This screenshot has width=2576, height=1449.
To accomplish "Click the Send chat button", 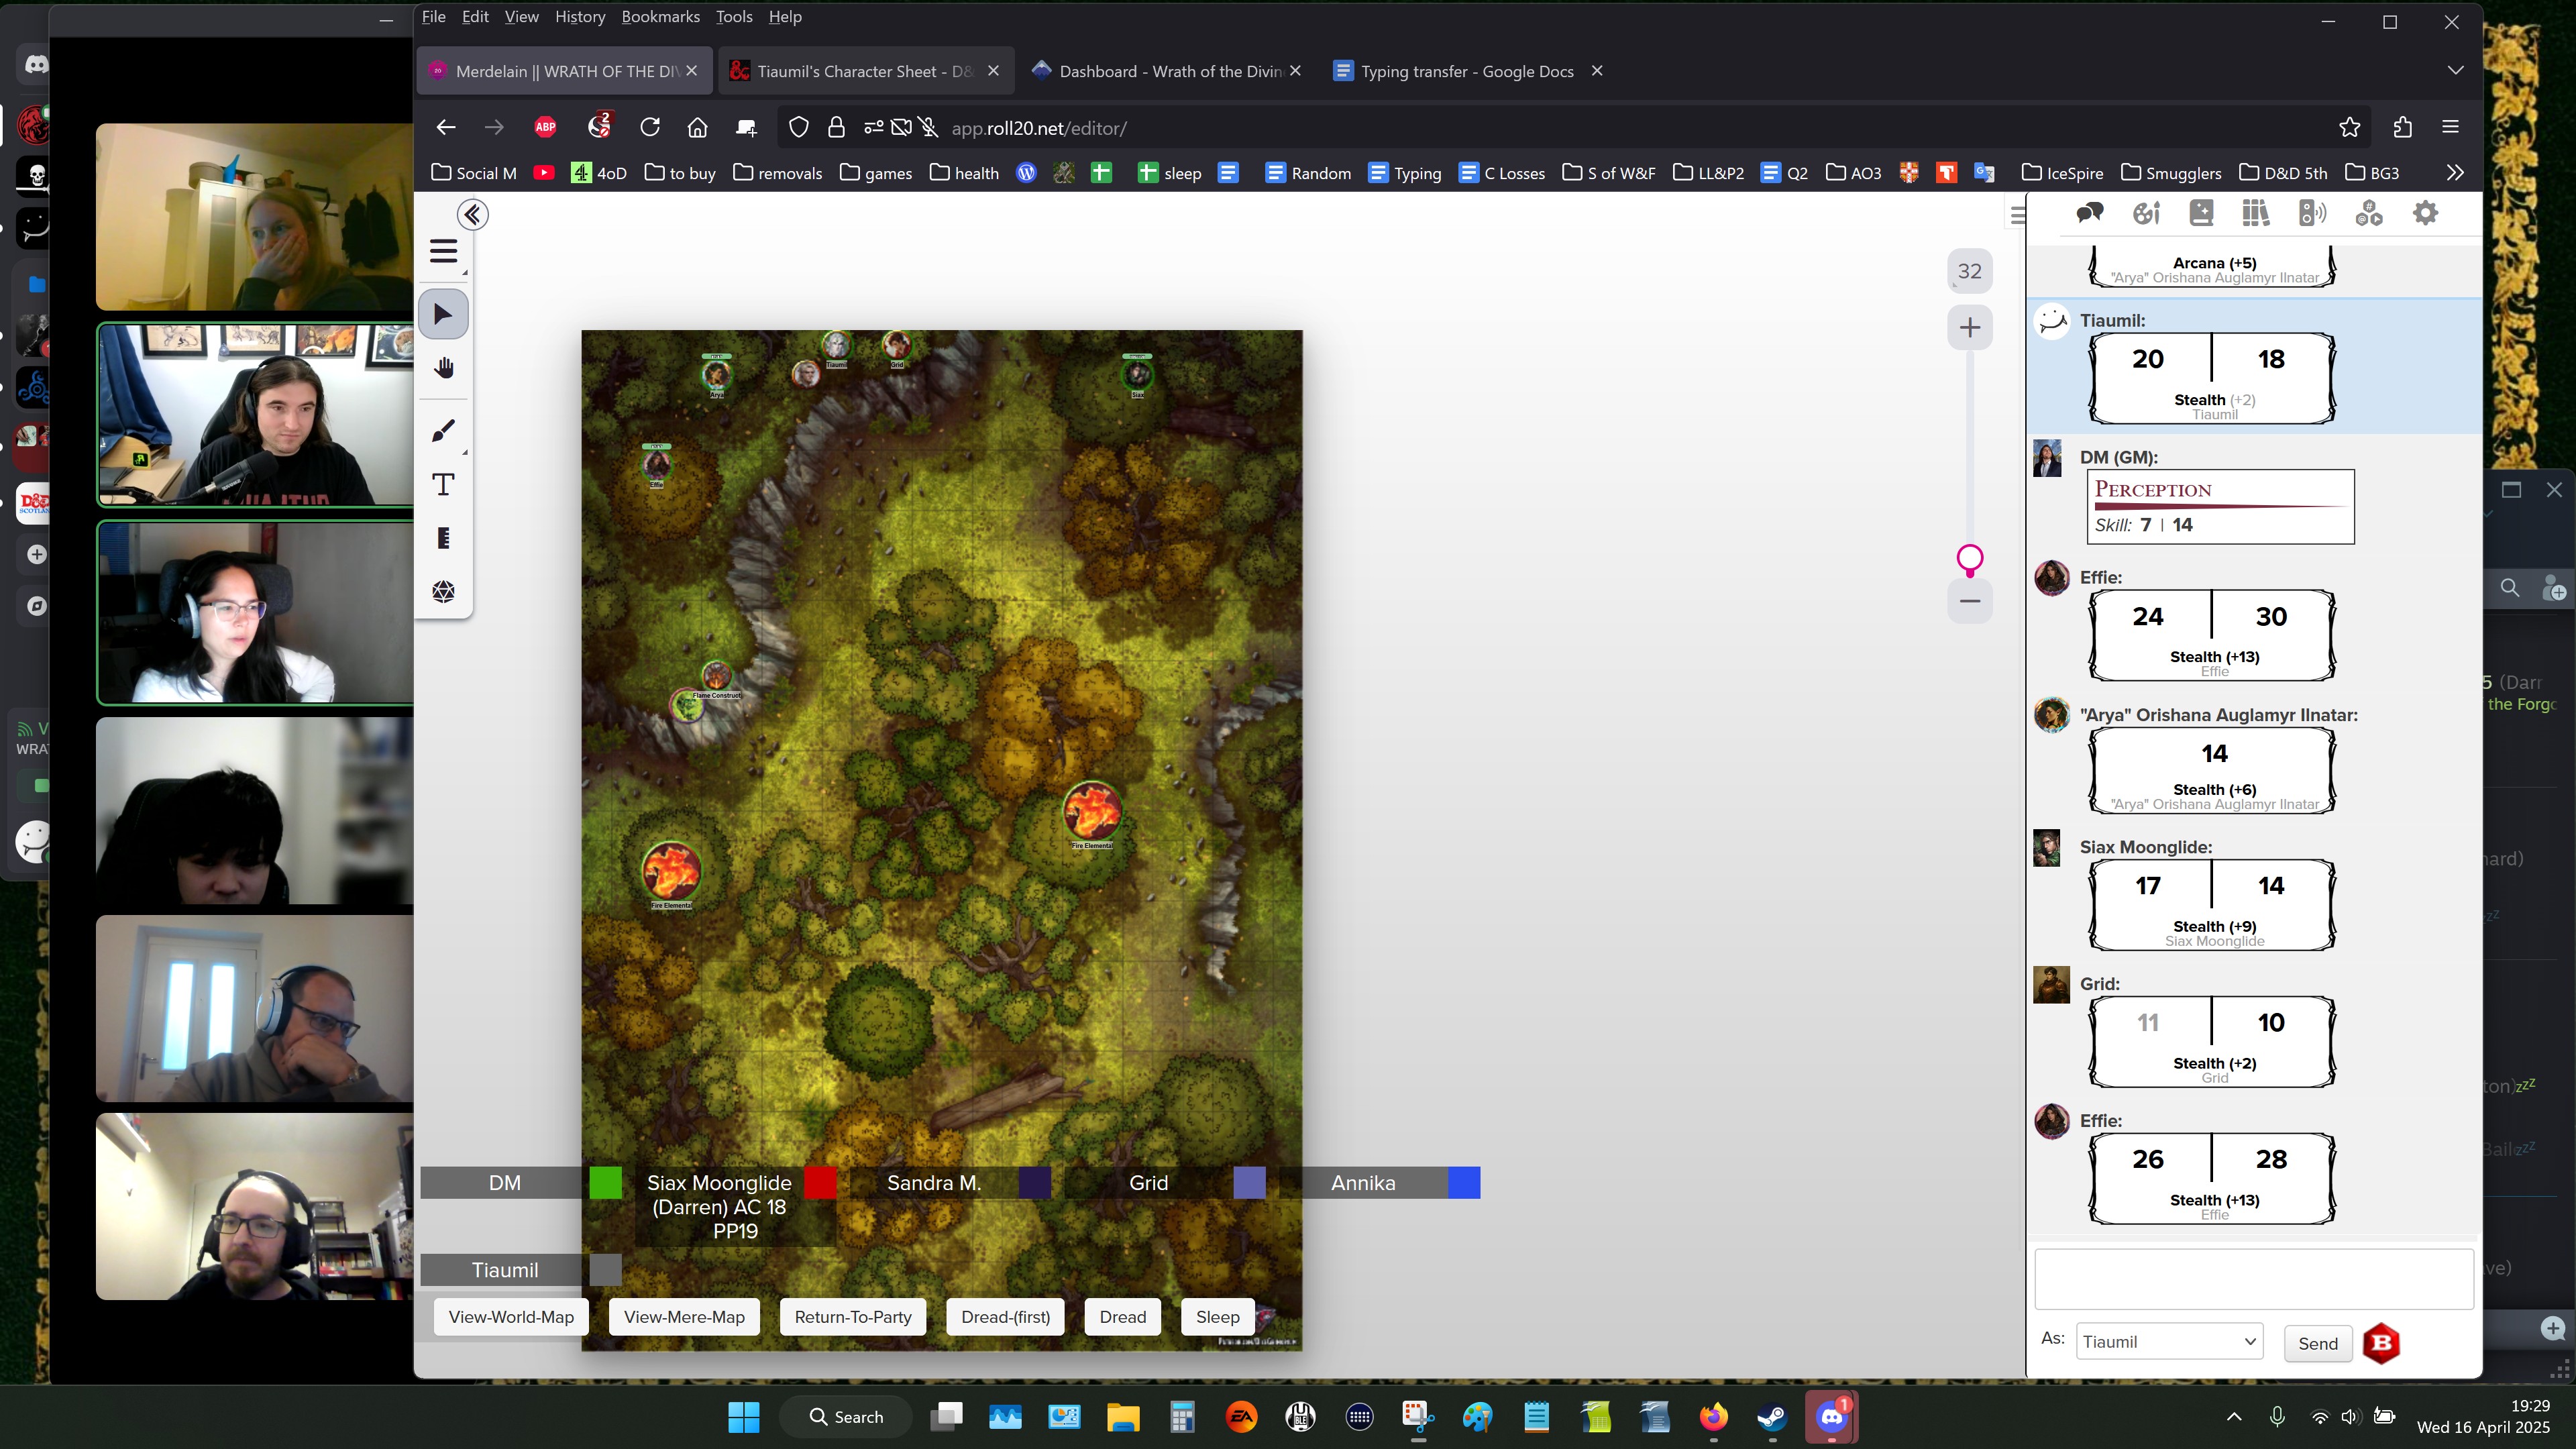I will [x=2317, y=1343].
